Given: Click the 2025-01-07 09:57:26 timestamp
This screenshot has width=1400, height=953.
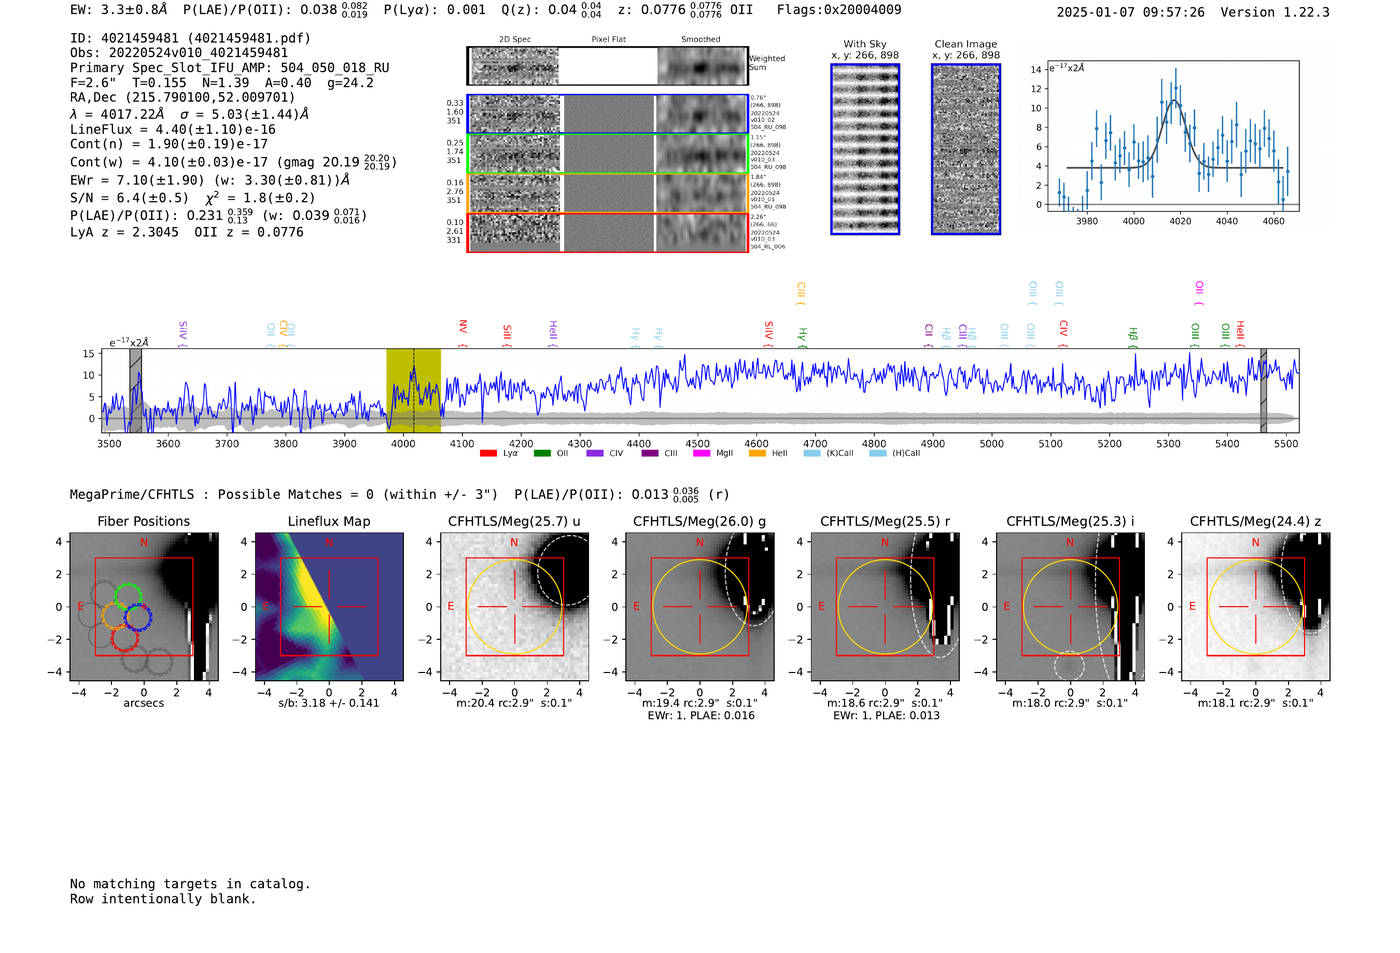Looking at the screenshot, I should (x=1131, y=12).
